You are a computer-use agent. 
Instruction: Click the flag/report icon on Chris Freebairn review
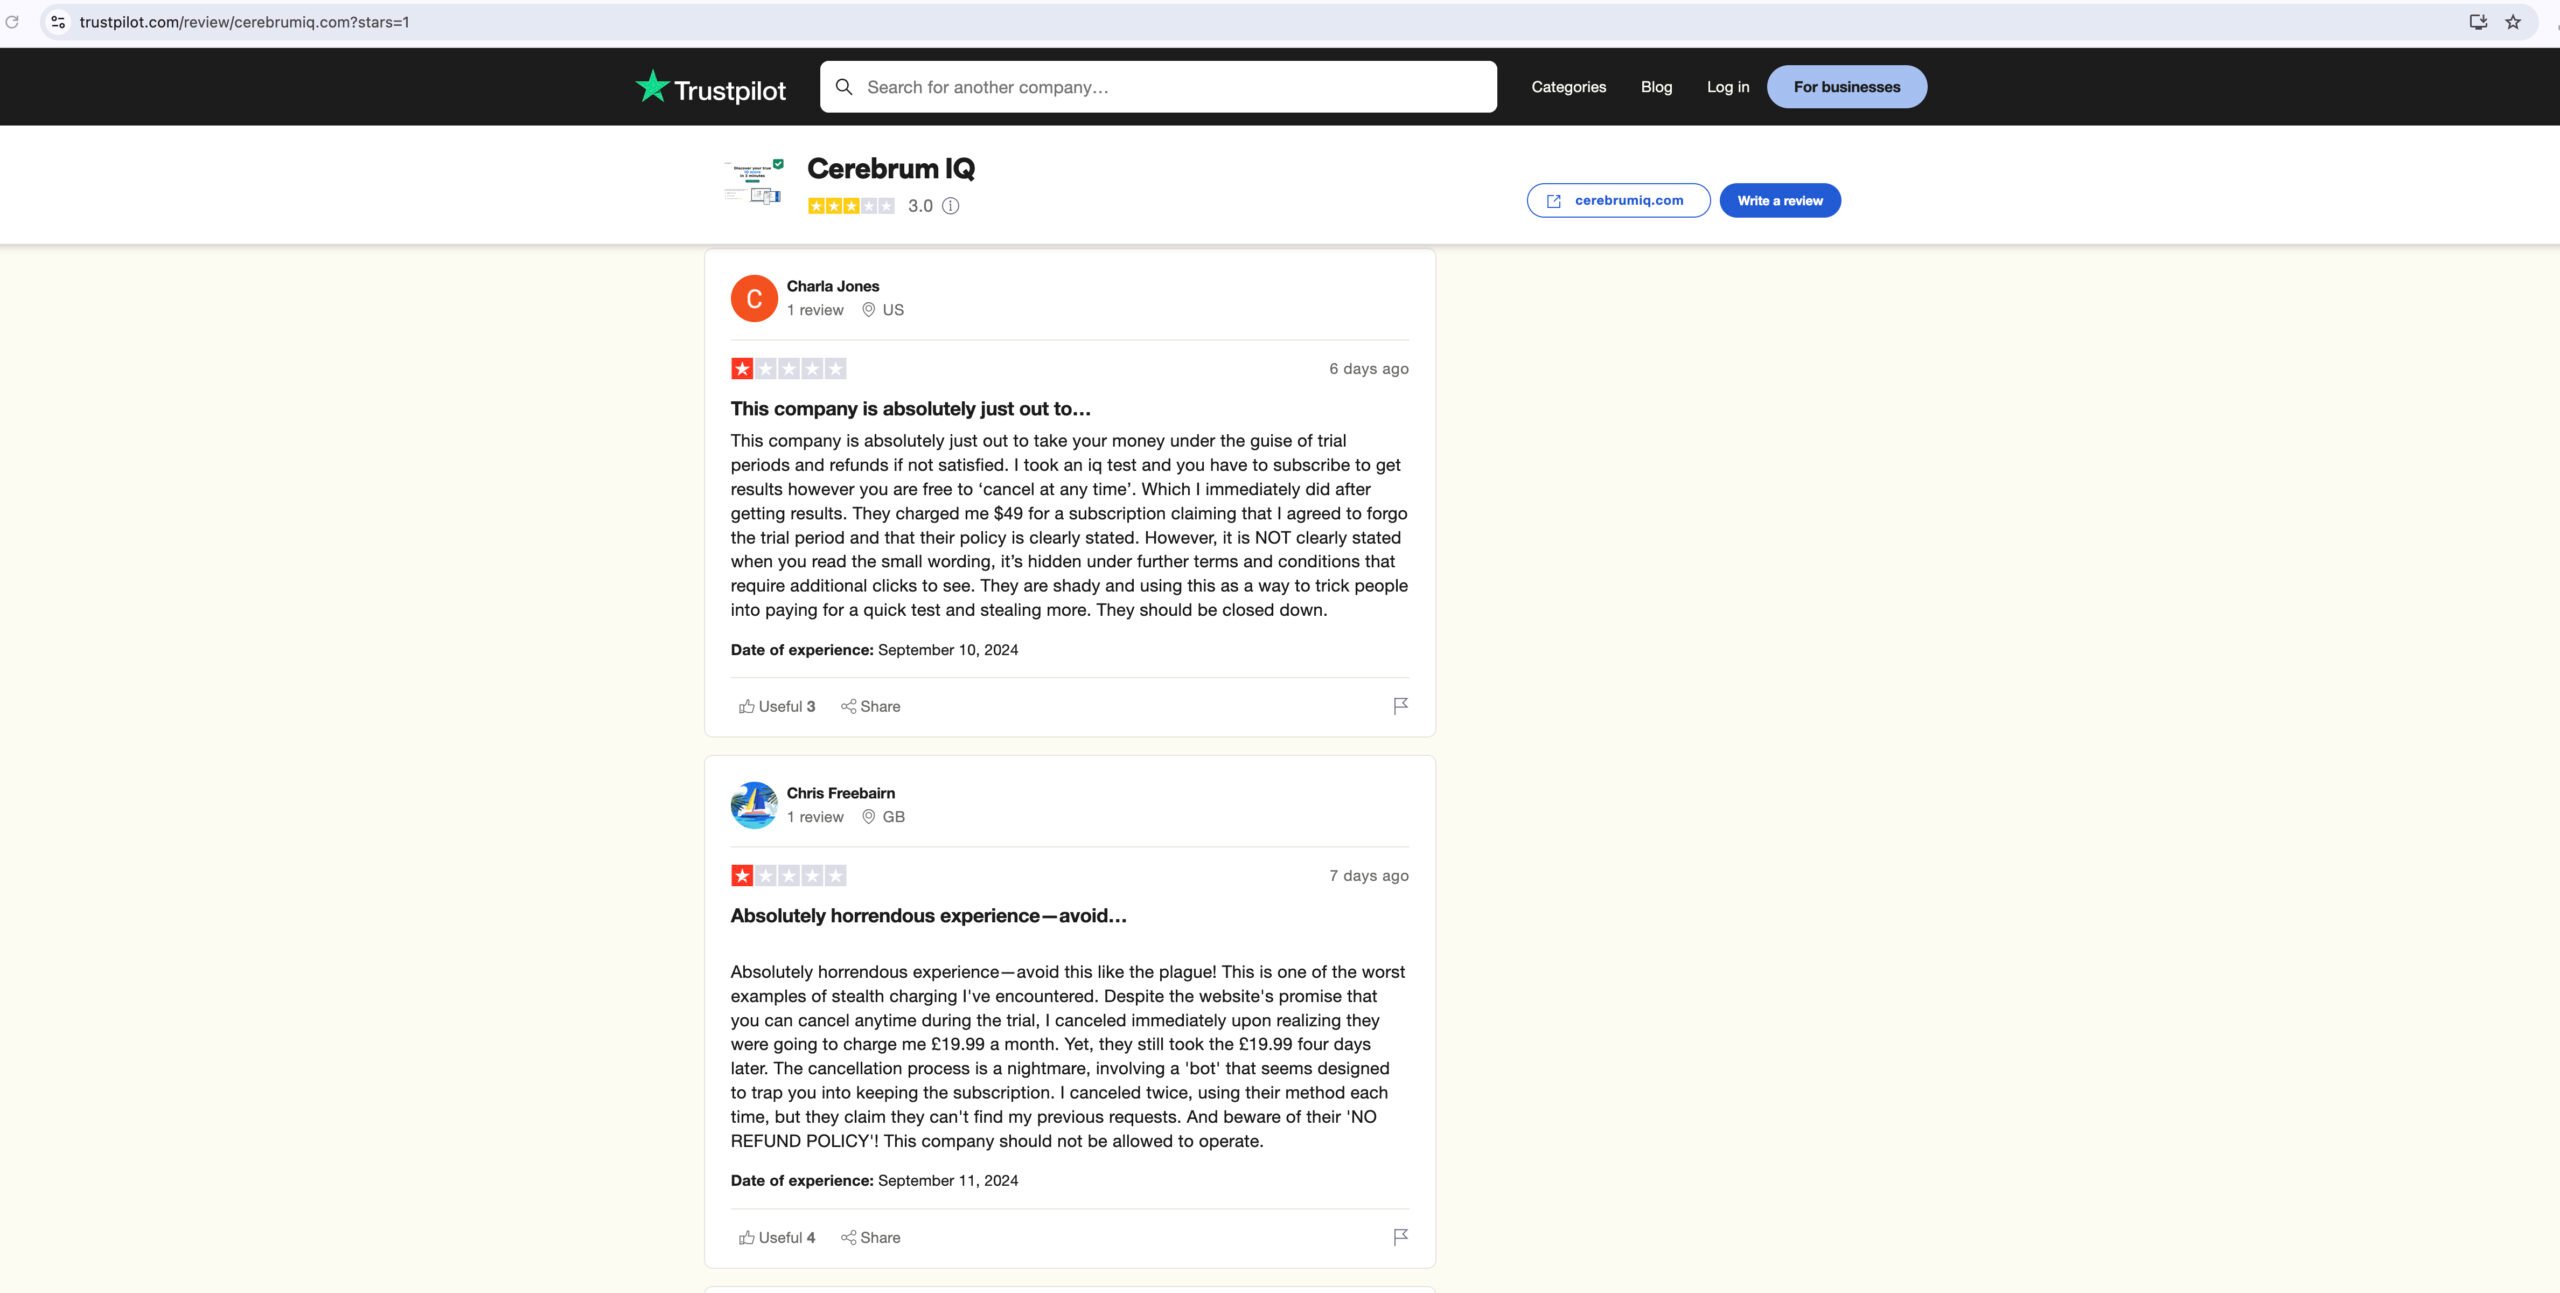point(1398,1237)
